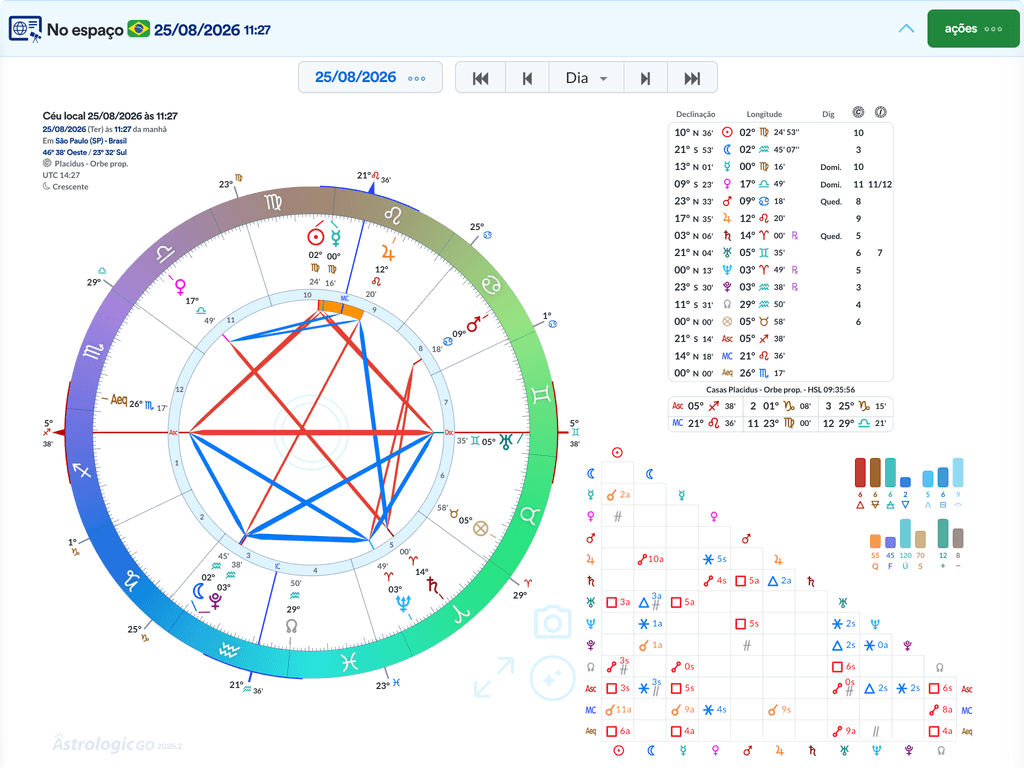Select the Mars glyph in the longitude table

[727, 201]
